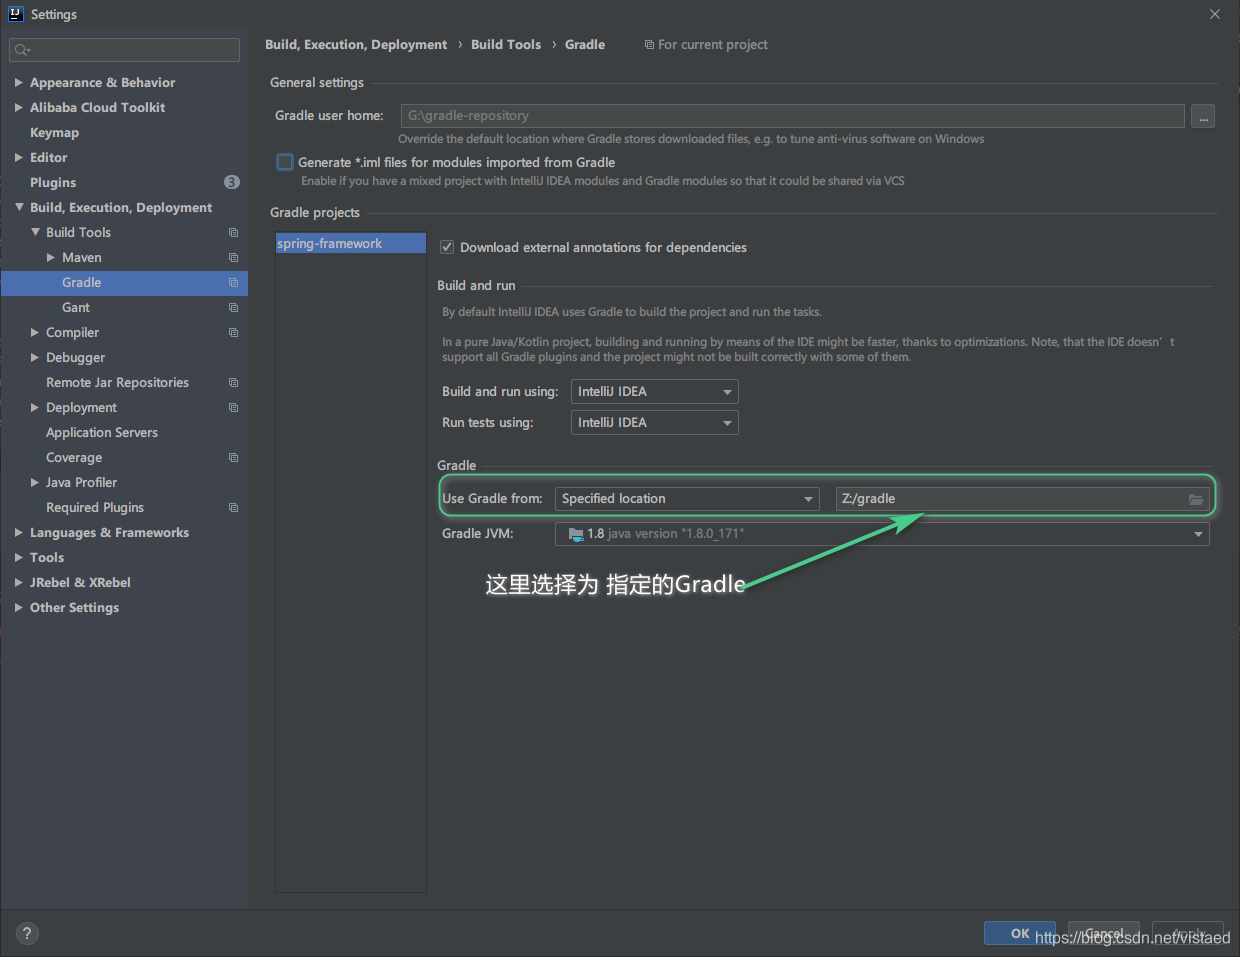The height and width of the screenshot is (957, 1240).
Task: Click the Plugins notification badge showing 3
Action: pyautogui.click(x=231, y=181)
